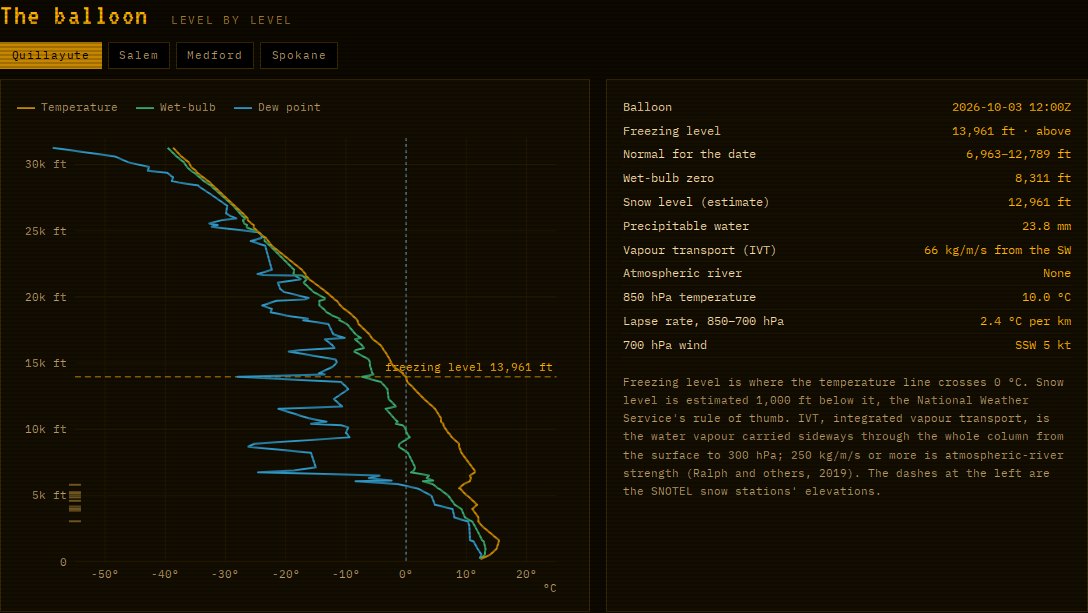Click the lapse rate value 2.4 °C per km
This screenshot has height=613, width=1088.
pyautogui.click(x=1025, y=321)
